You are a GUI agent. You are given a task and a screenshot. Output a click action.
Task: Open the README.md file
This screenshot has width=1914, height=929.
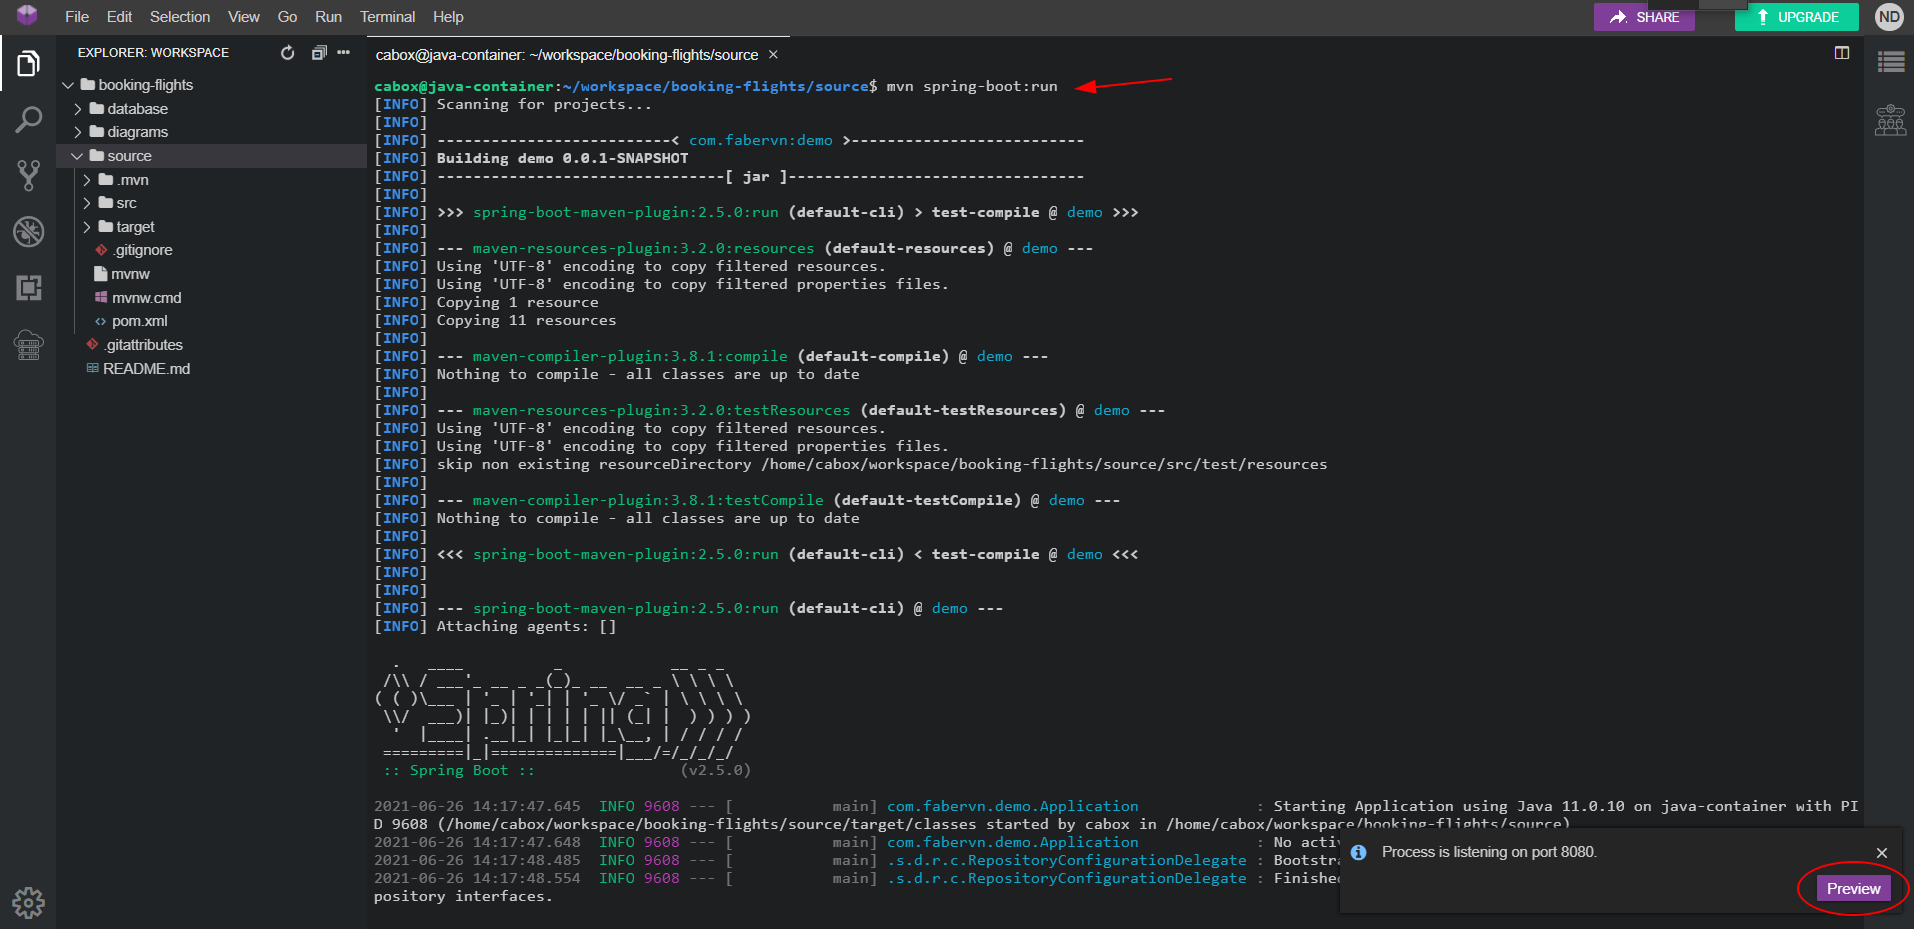(146, 369)
